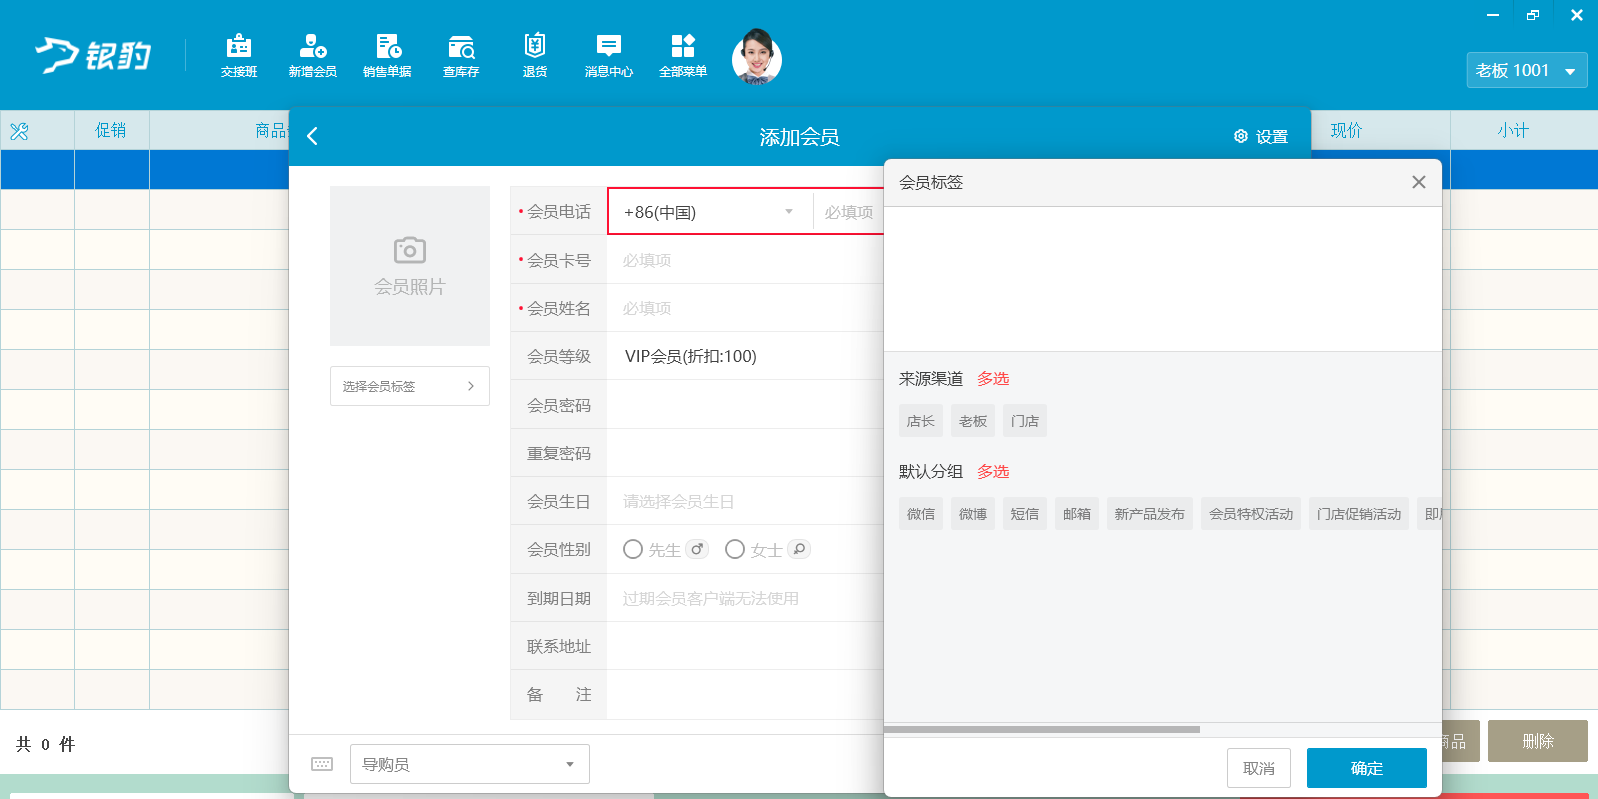1598x799 pixels.
Task: Open 销售单据 sales receipts icon
Action: [x=387, y=56]
